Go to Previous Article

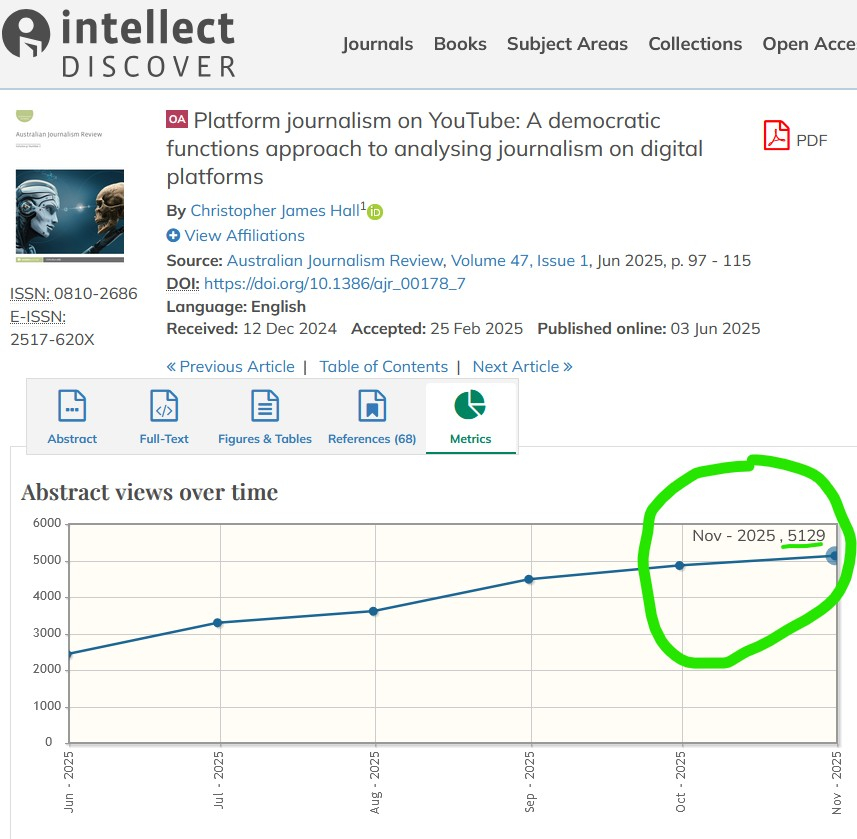click(231, 367)
